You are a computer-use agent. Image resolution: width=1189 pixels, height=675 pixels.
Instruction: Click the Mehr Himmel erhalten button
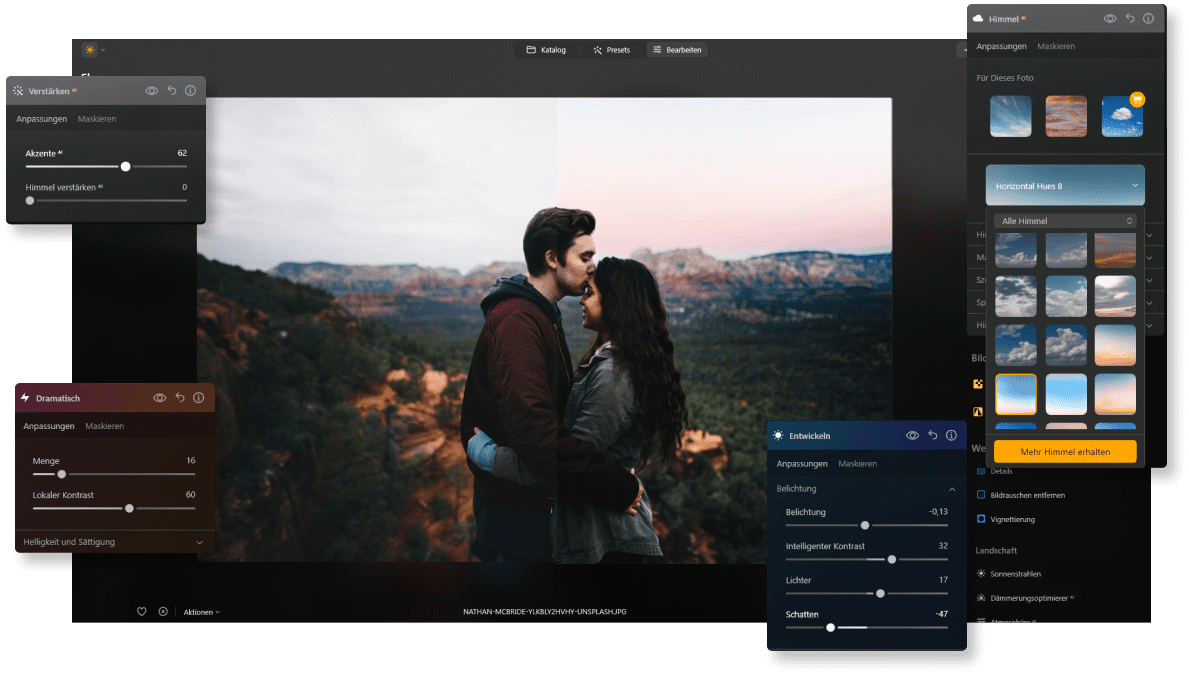[x=1064, y=452]
